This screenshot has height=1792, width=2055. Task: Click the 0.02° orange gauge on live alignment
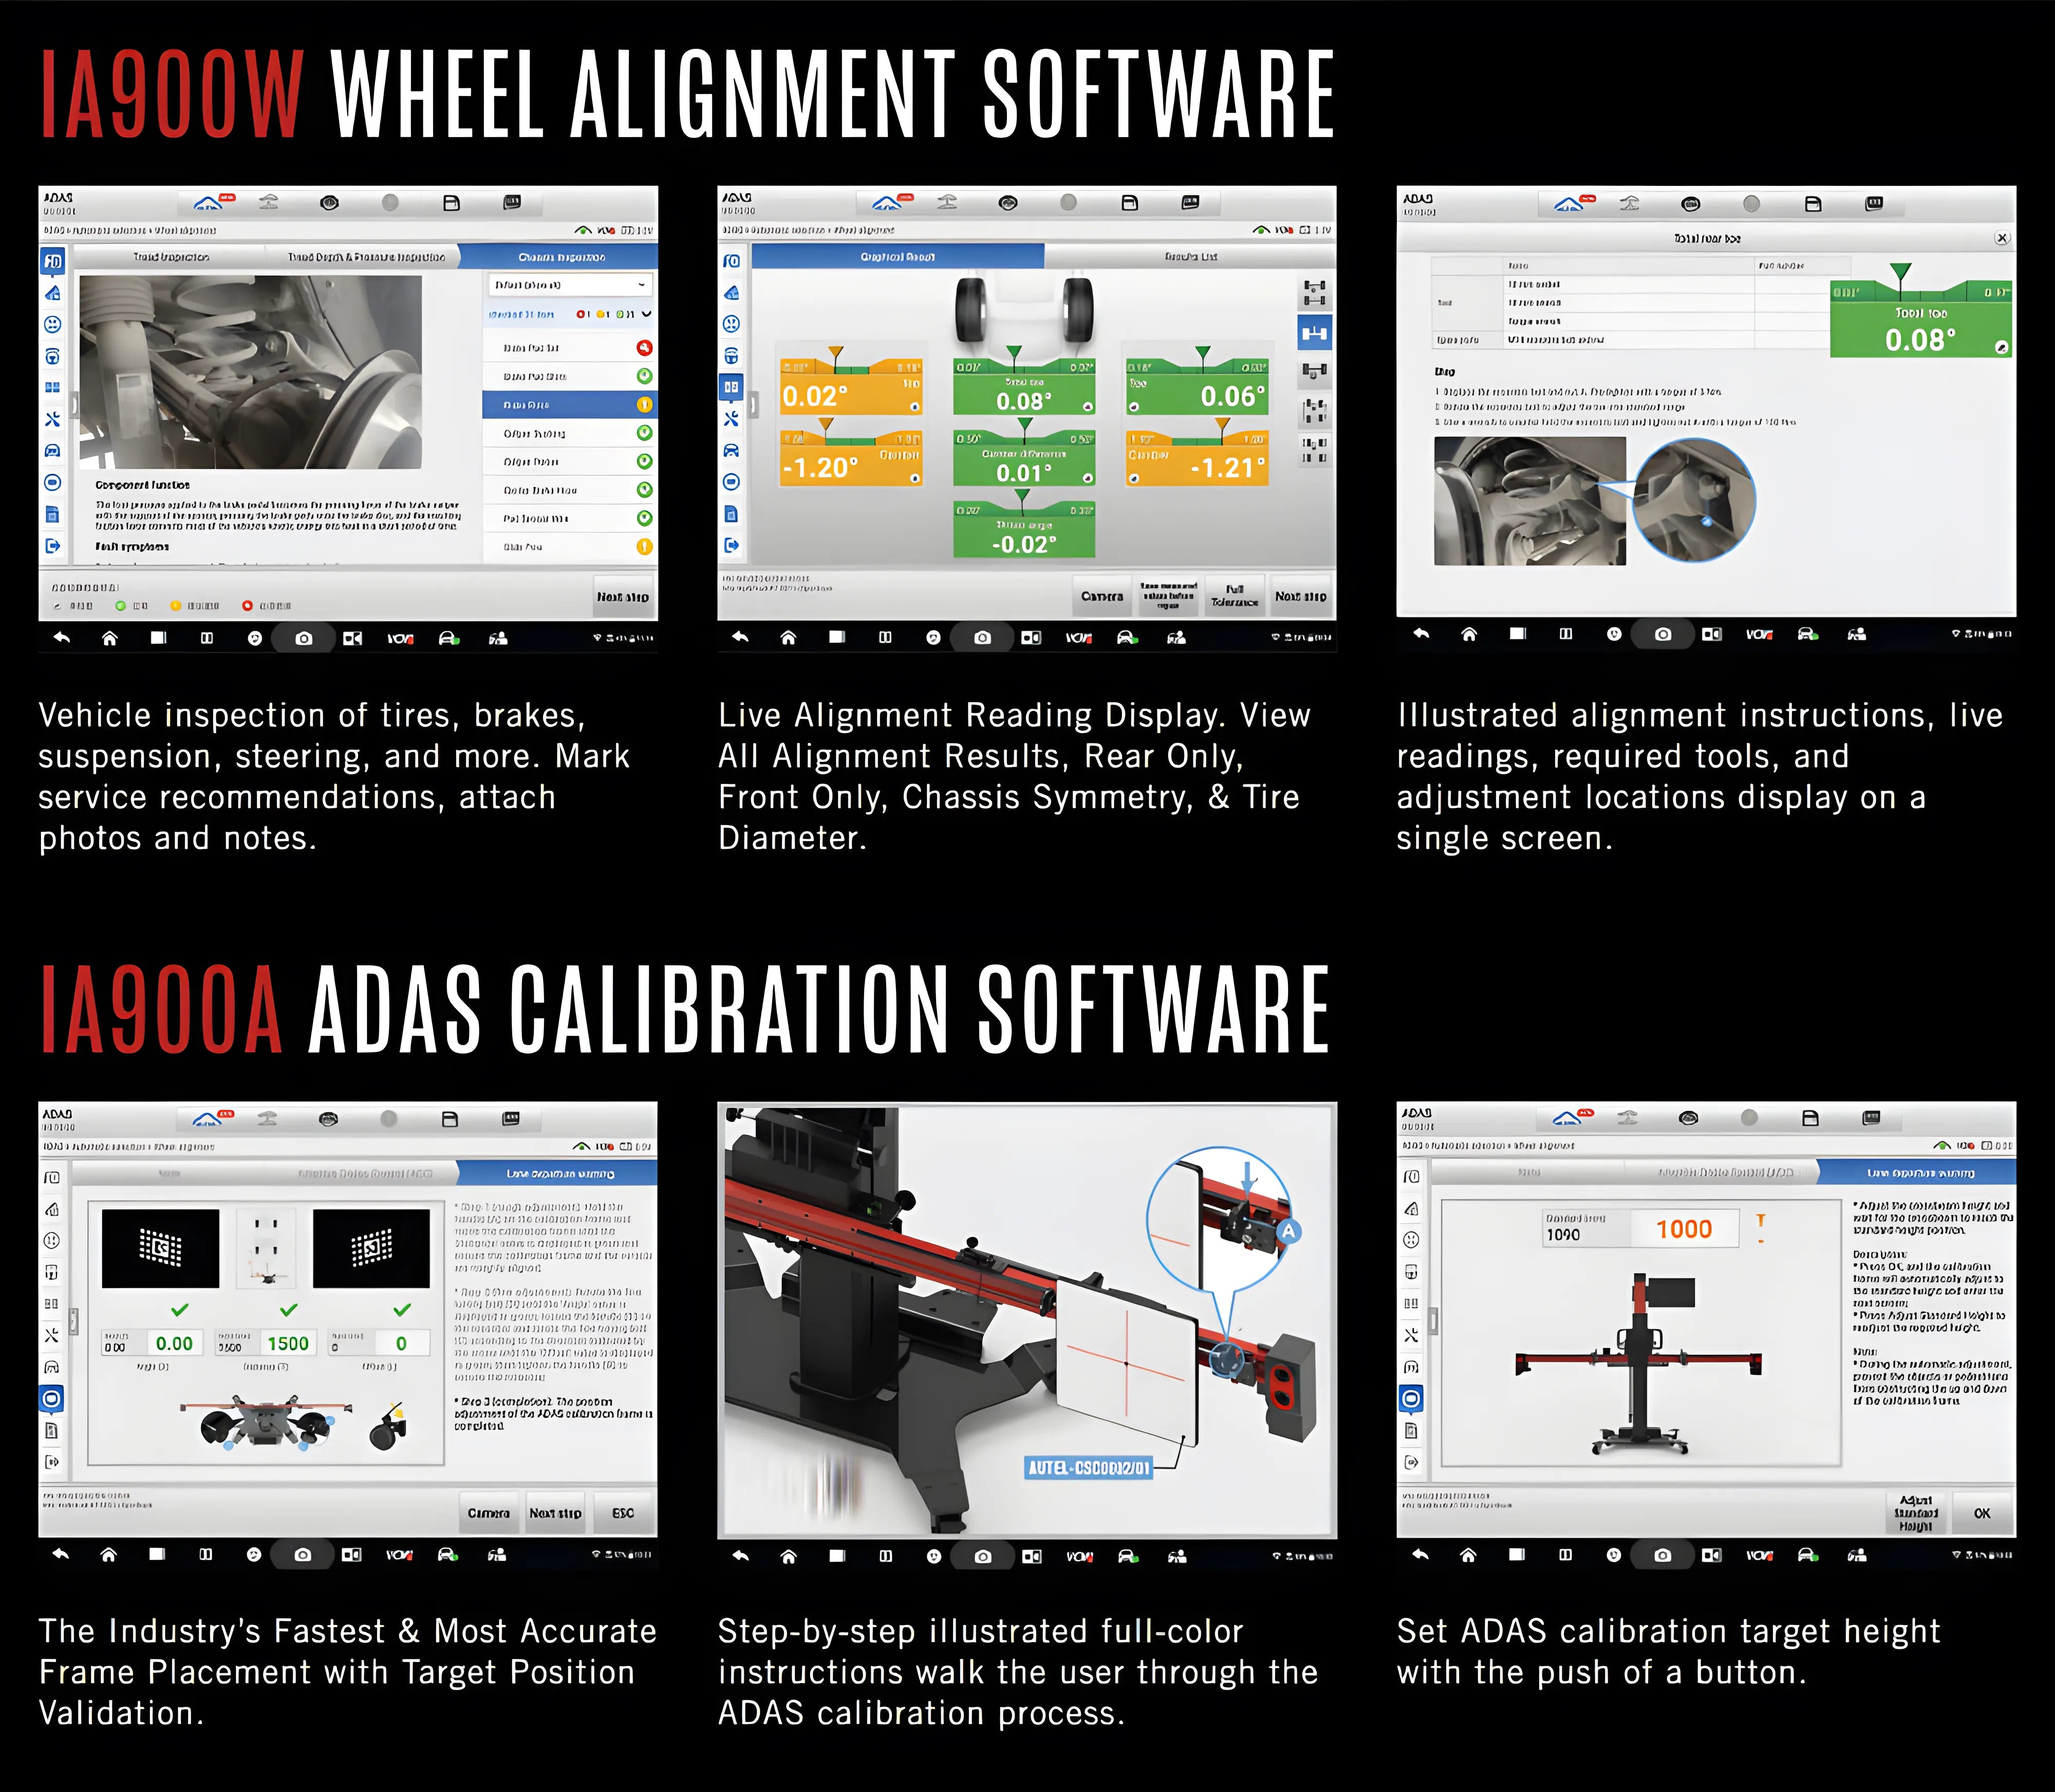pos(851,388)
